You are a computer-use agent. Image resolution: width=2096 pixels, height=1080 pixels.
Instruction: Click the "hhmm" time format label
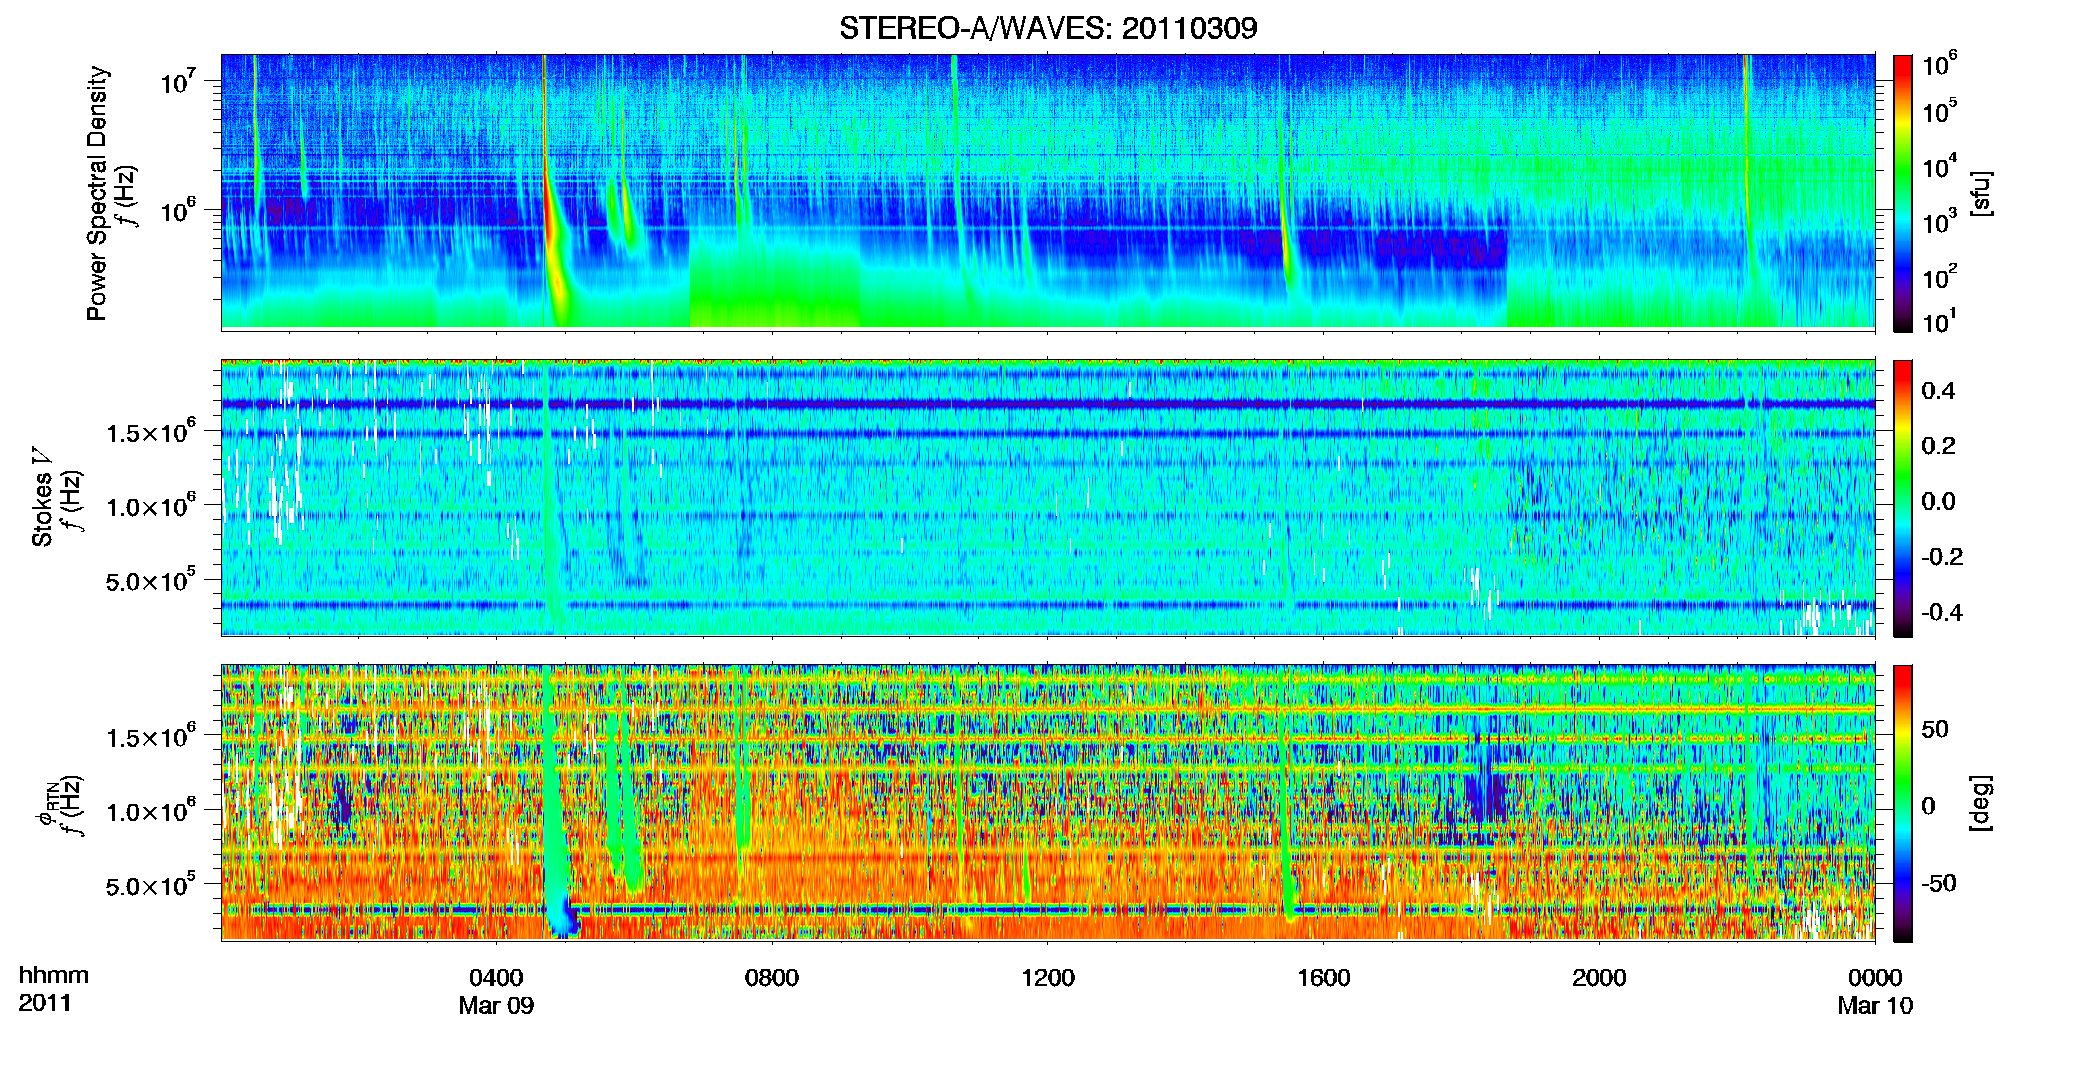(54, 975)
